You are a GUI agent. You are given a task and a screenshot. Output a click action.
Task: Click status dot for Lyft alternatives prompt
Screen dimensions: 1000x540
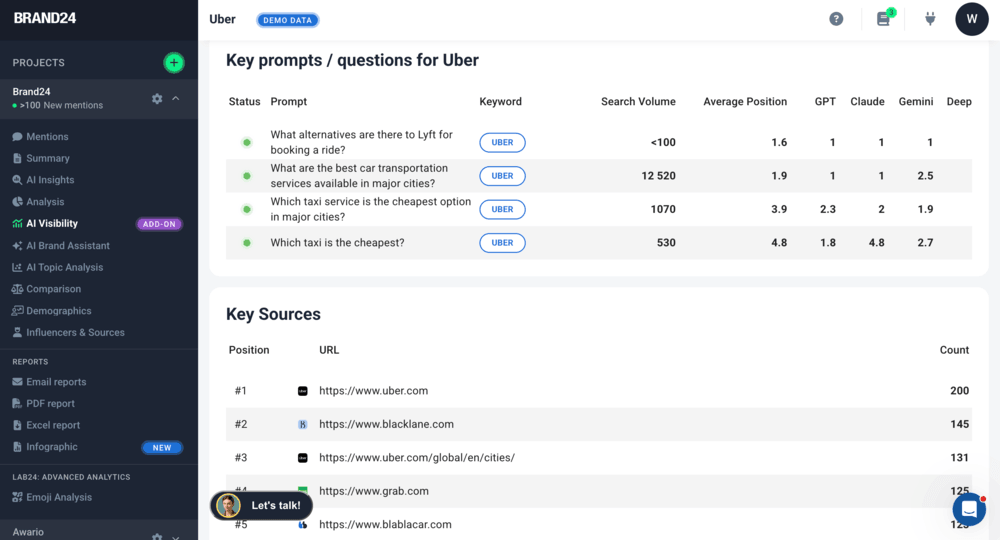point(247,142)
